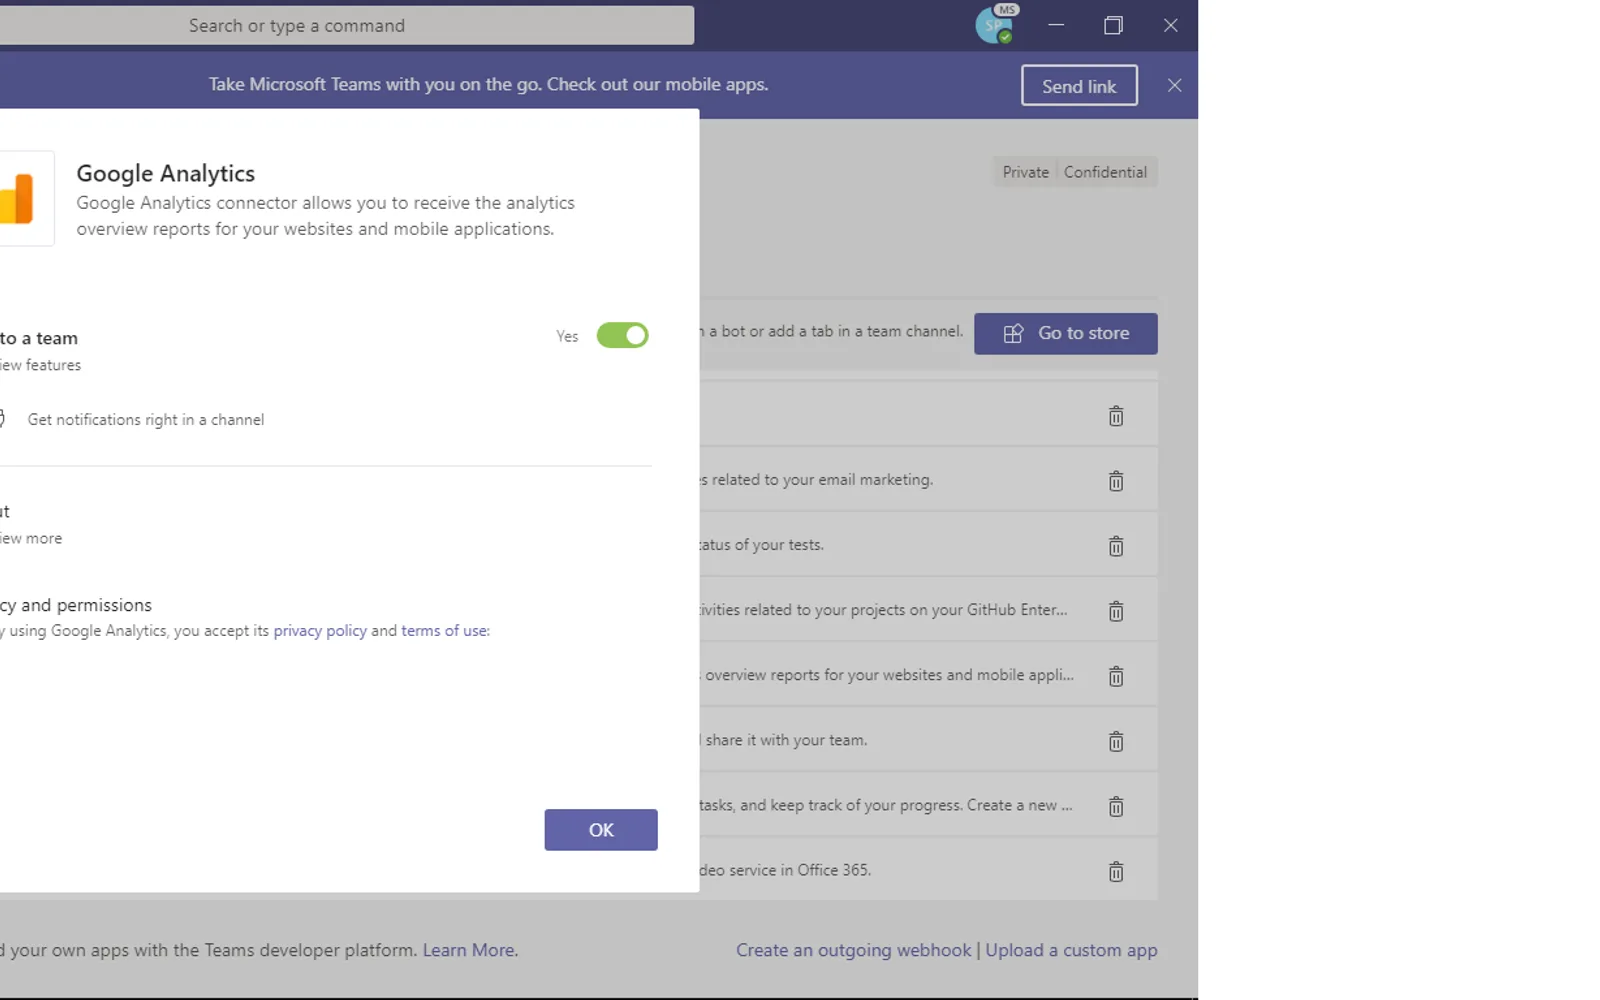Restore down the Teams window
The width and height of the screenshot is (1600, 1000).
pyautogui.click(x=1113, y=25)
